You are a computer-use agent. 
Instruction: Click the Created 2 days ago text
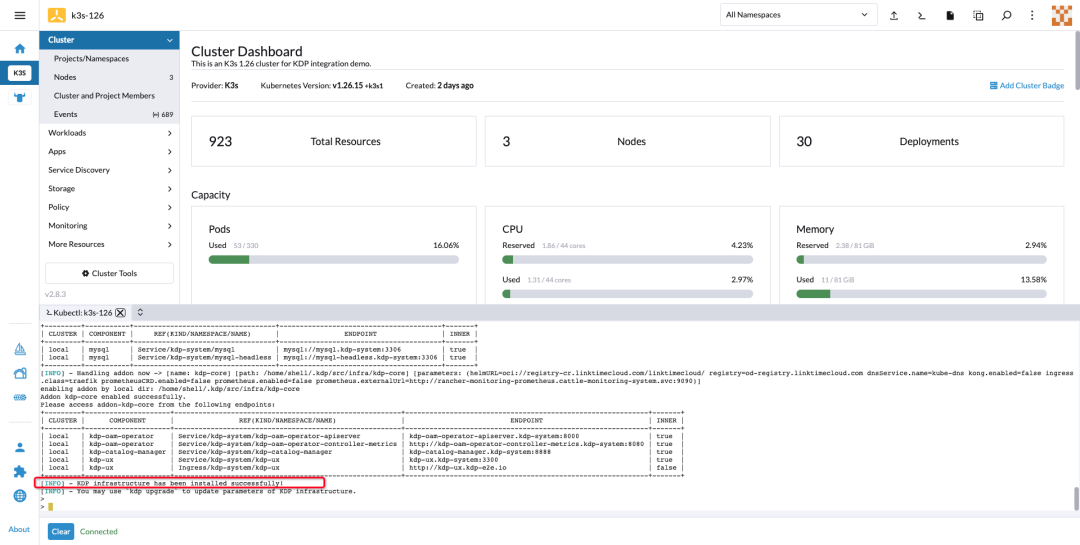click(439, 85)
